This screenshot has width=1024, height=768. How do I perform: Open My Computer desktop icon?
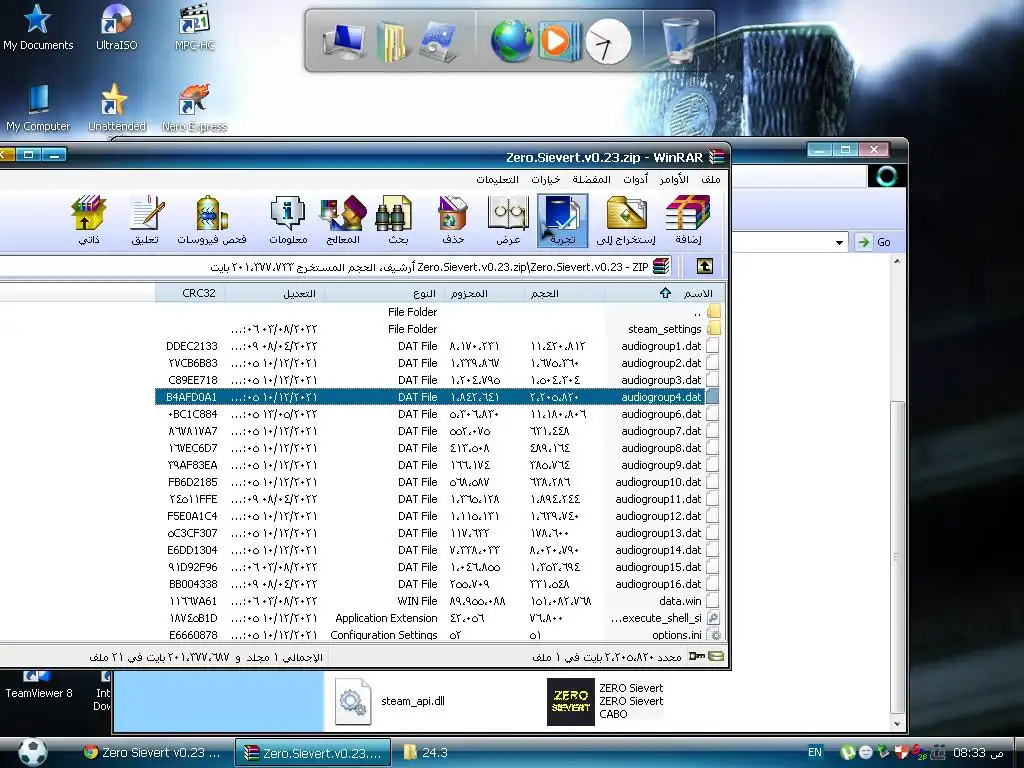(37, 108)
